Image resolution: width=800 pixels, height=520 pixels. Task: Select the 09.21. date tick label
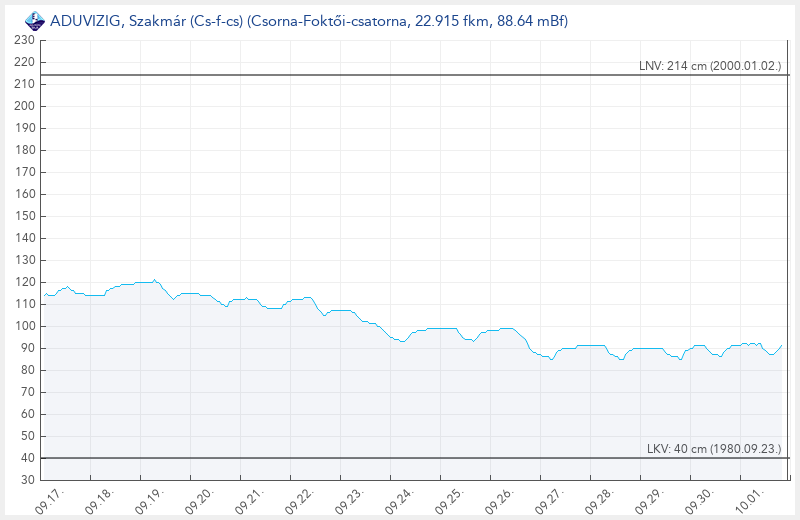(247, 500)
